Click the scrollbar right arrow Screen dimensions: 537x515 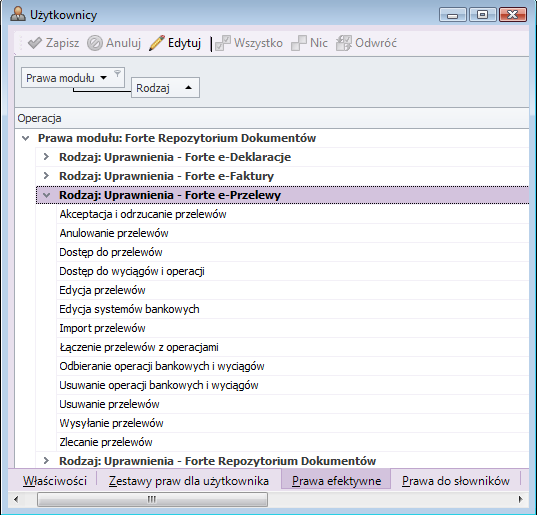521,499
